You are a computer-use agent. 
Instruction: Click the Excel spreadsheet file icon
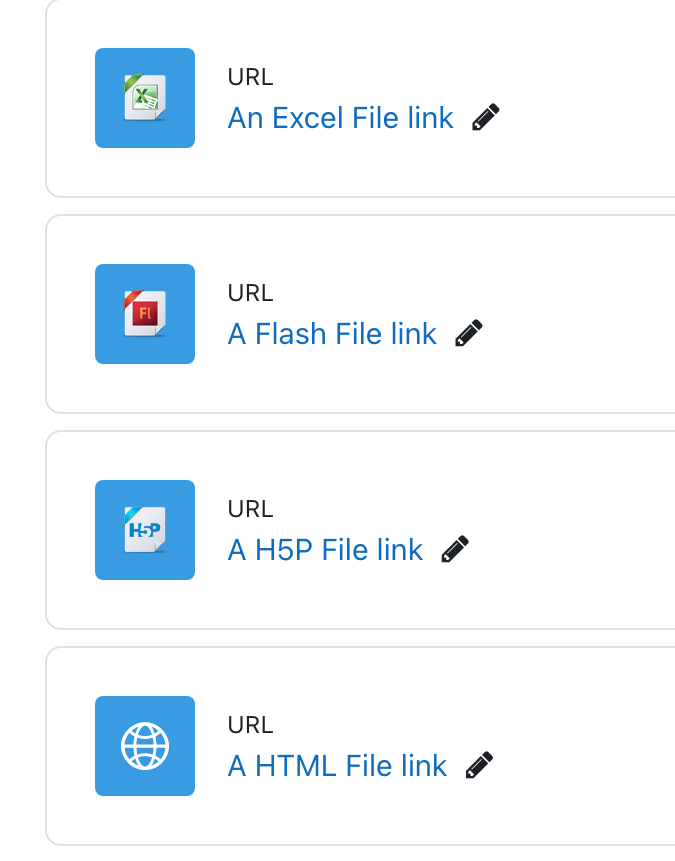tap(145, 98)
